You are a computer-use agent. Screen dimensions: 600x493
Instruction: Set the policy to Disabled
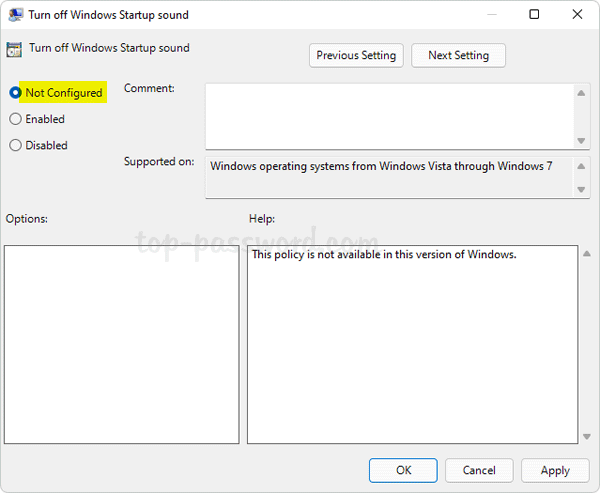pyautogui.click(x=15, y=145)
